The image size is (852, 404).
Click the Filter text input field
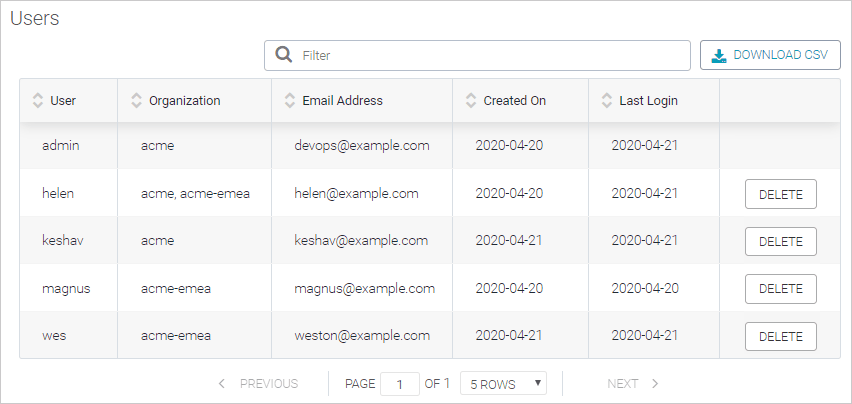490,55
